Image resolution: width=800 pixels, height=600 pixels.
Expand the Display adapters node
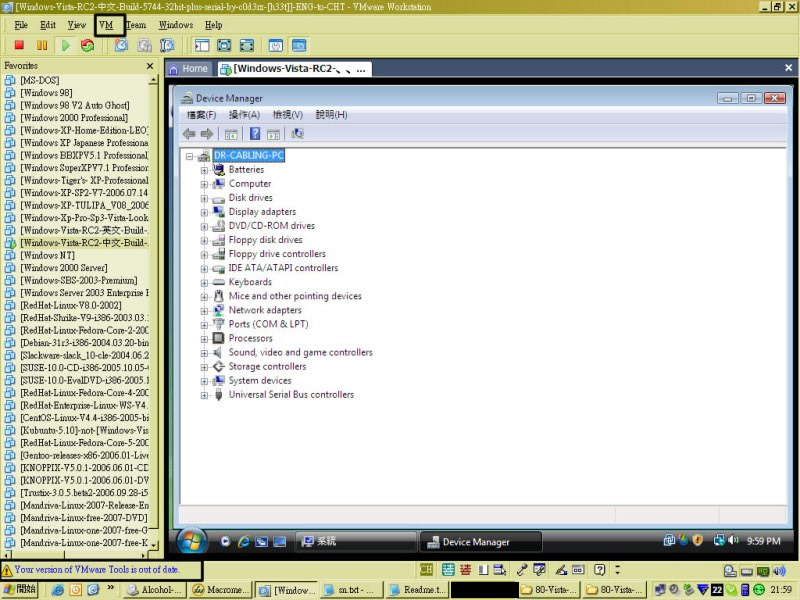pyautogui.click(x=204, y=212)
